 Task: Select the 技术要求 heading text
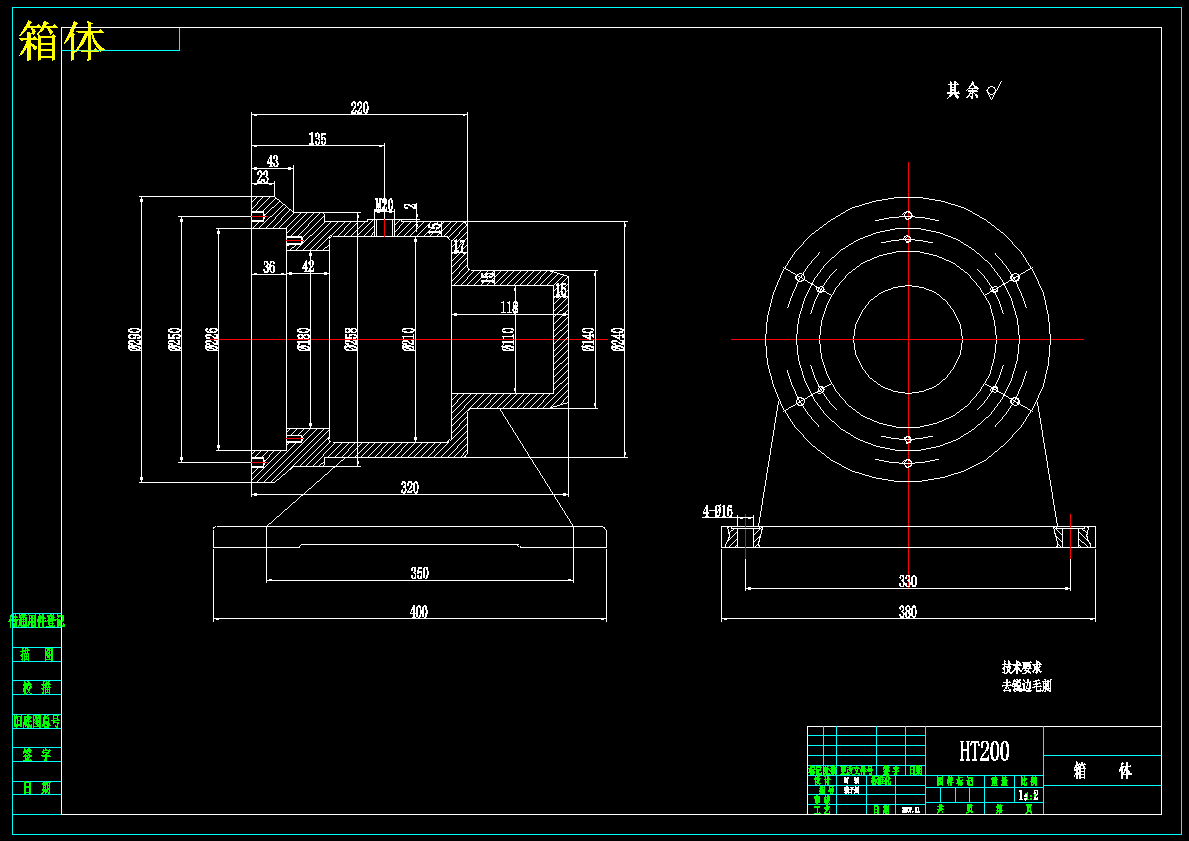tap(1021, 667)
